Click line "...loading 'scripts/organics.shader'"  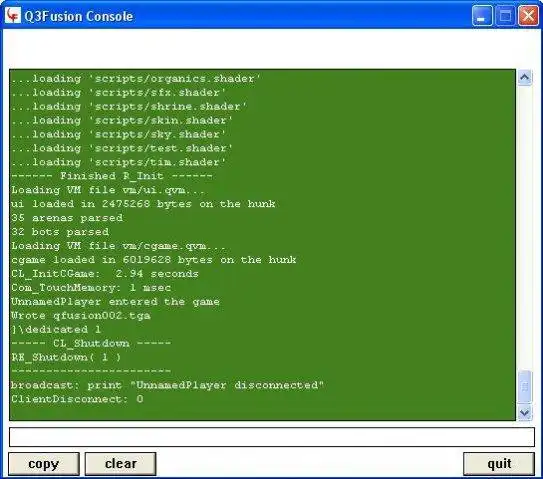[136, 79]
